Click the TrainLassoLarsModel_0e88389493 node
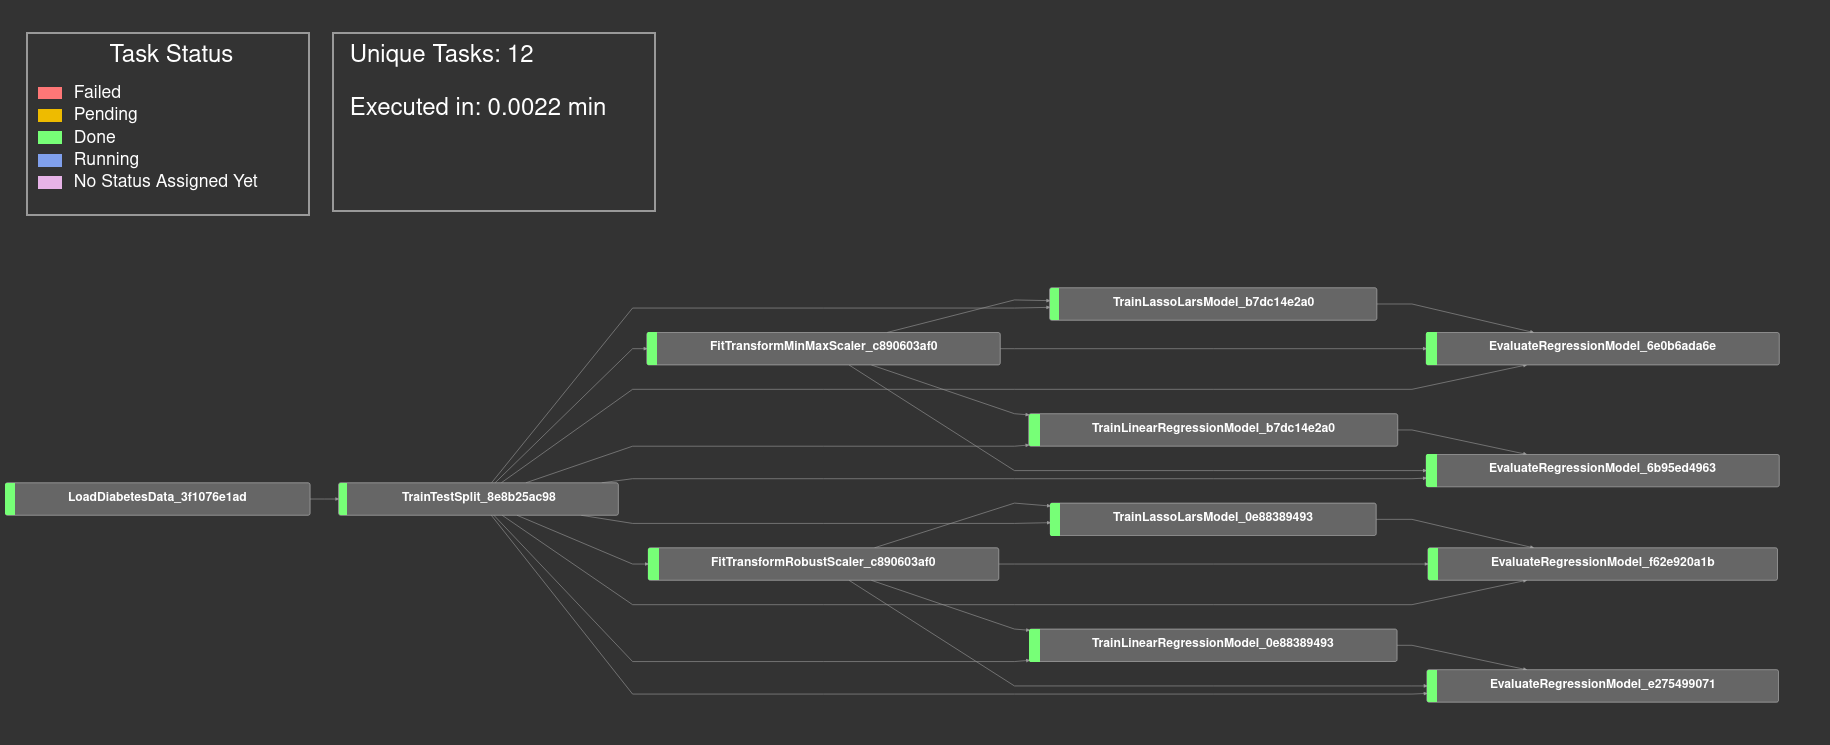The image size is (1830, 745). (1213, 518)
